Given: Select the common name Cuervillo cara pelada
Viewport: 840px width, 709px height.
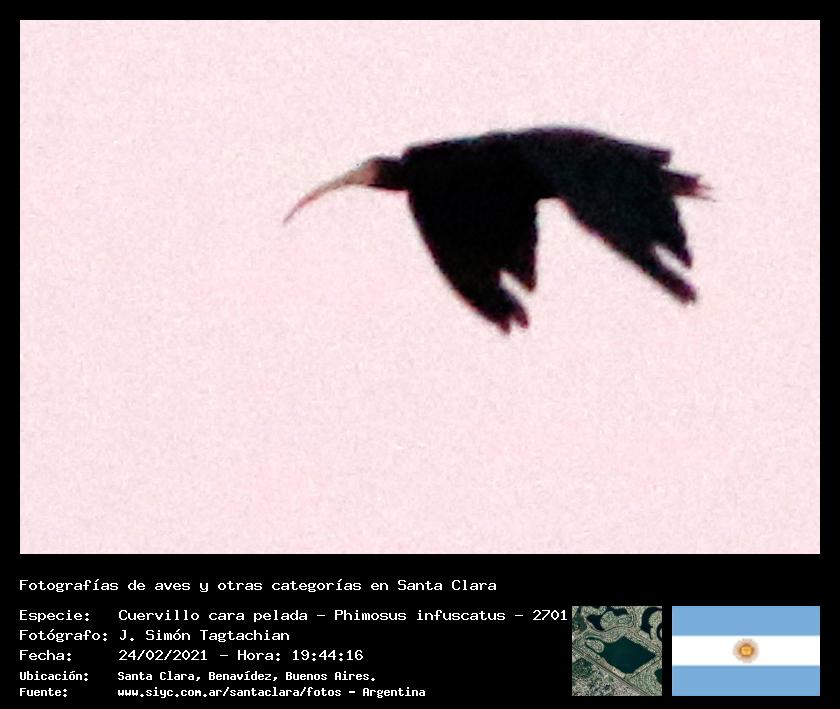Looking at the screenshot, I should click(212, 615).
